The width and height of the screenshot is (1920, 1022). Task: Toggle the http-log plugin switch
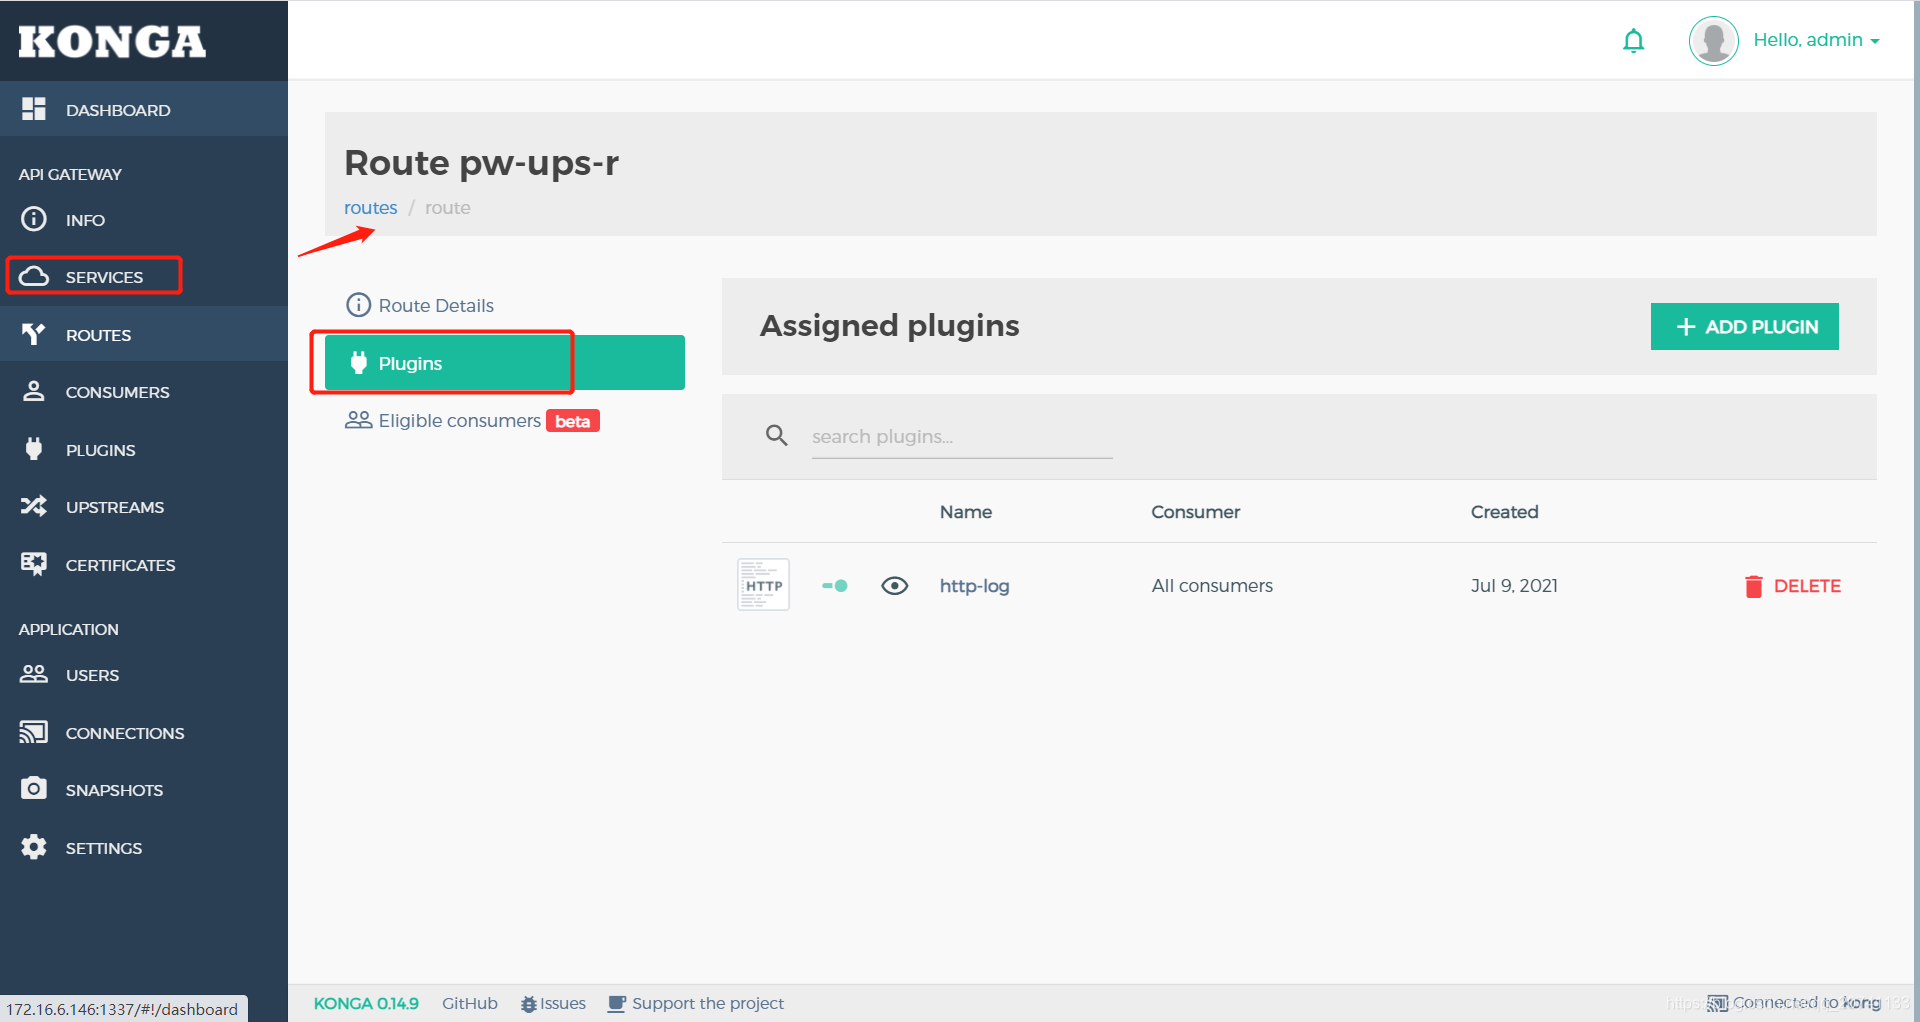click(x=835, y=586)
